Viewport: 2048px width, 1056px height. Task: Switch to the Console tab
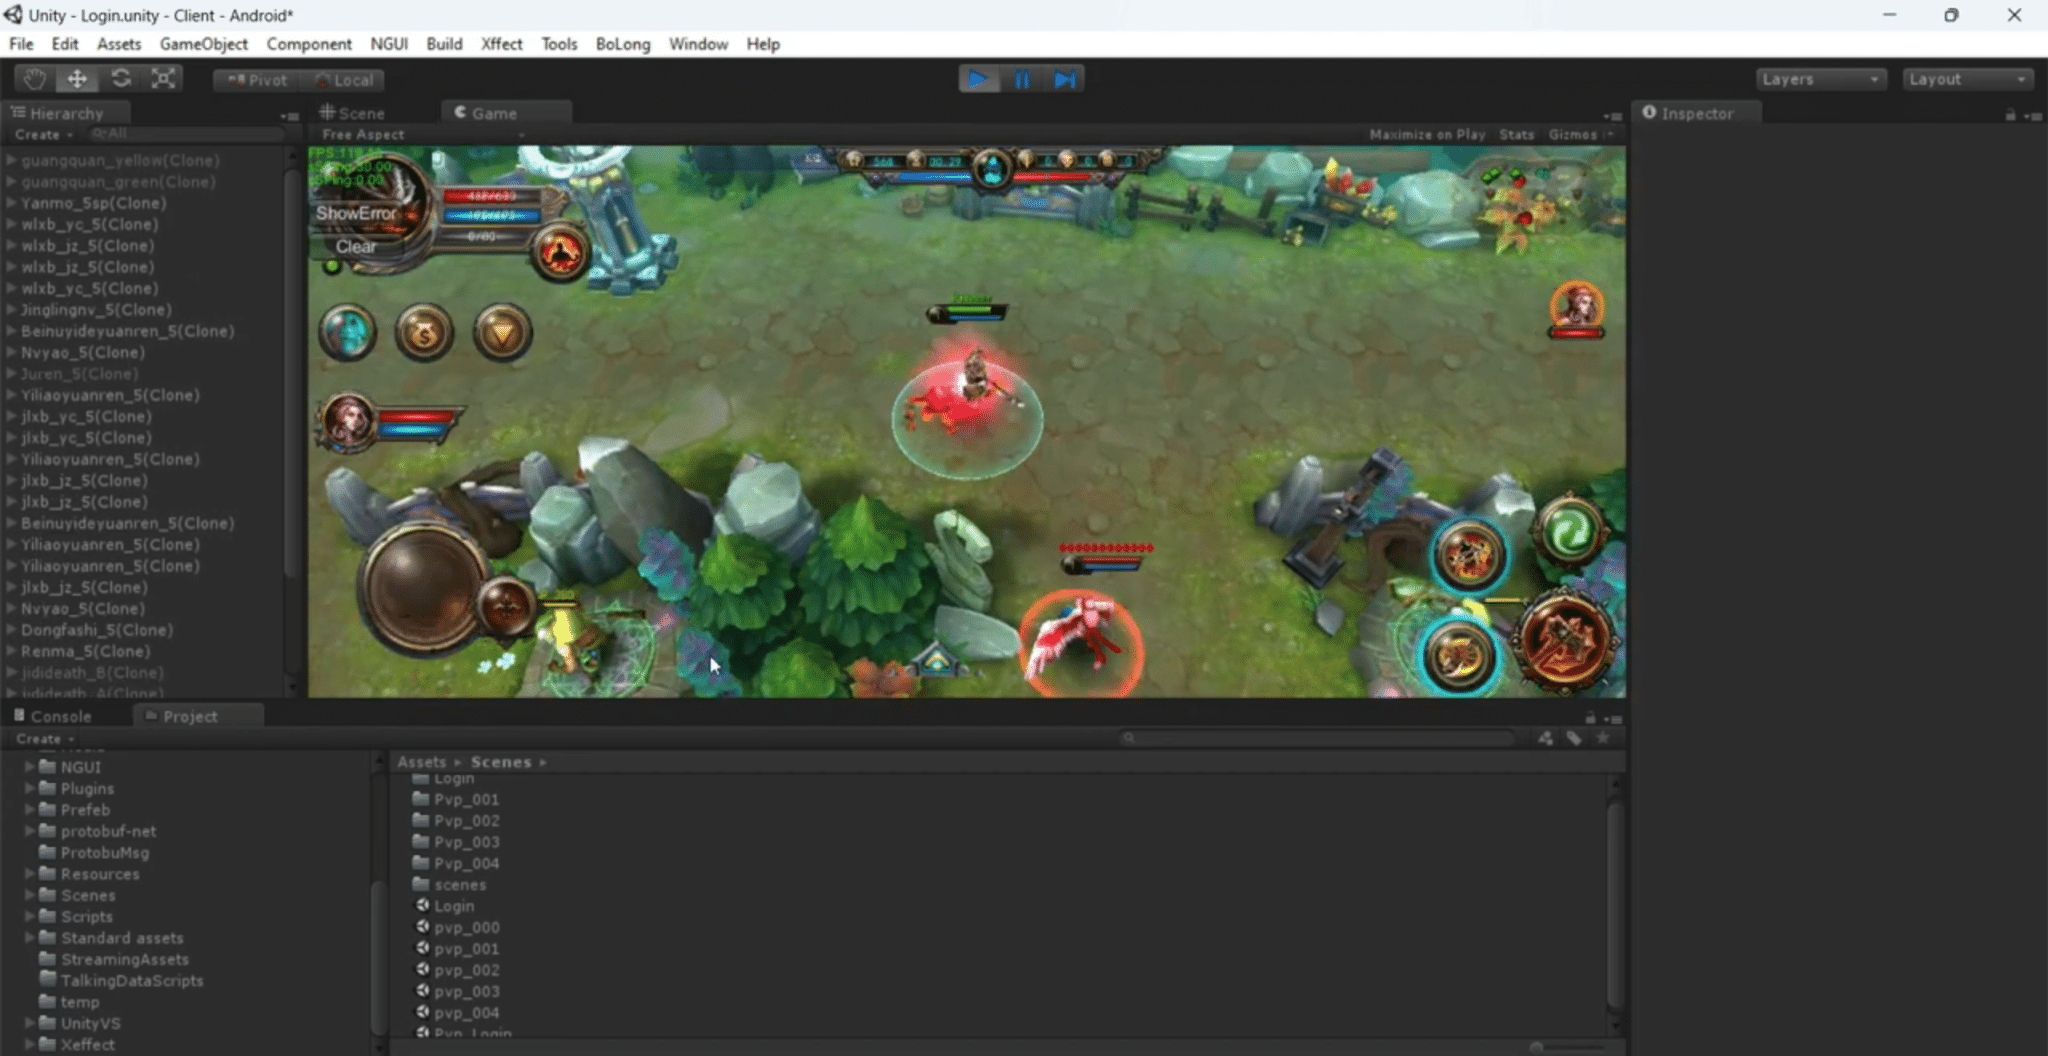52,716
